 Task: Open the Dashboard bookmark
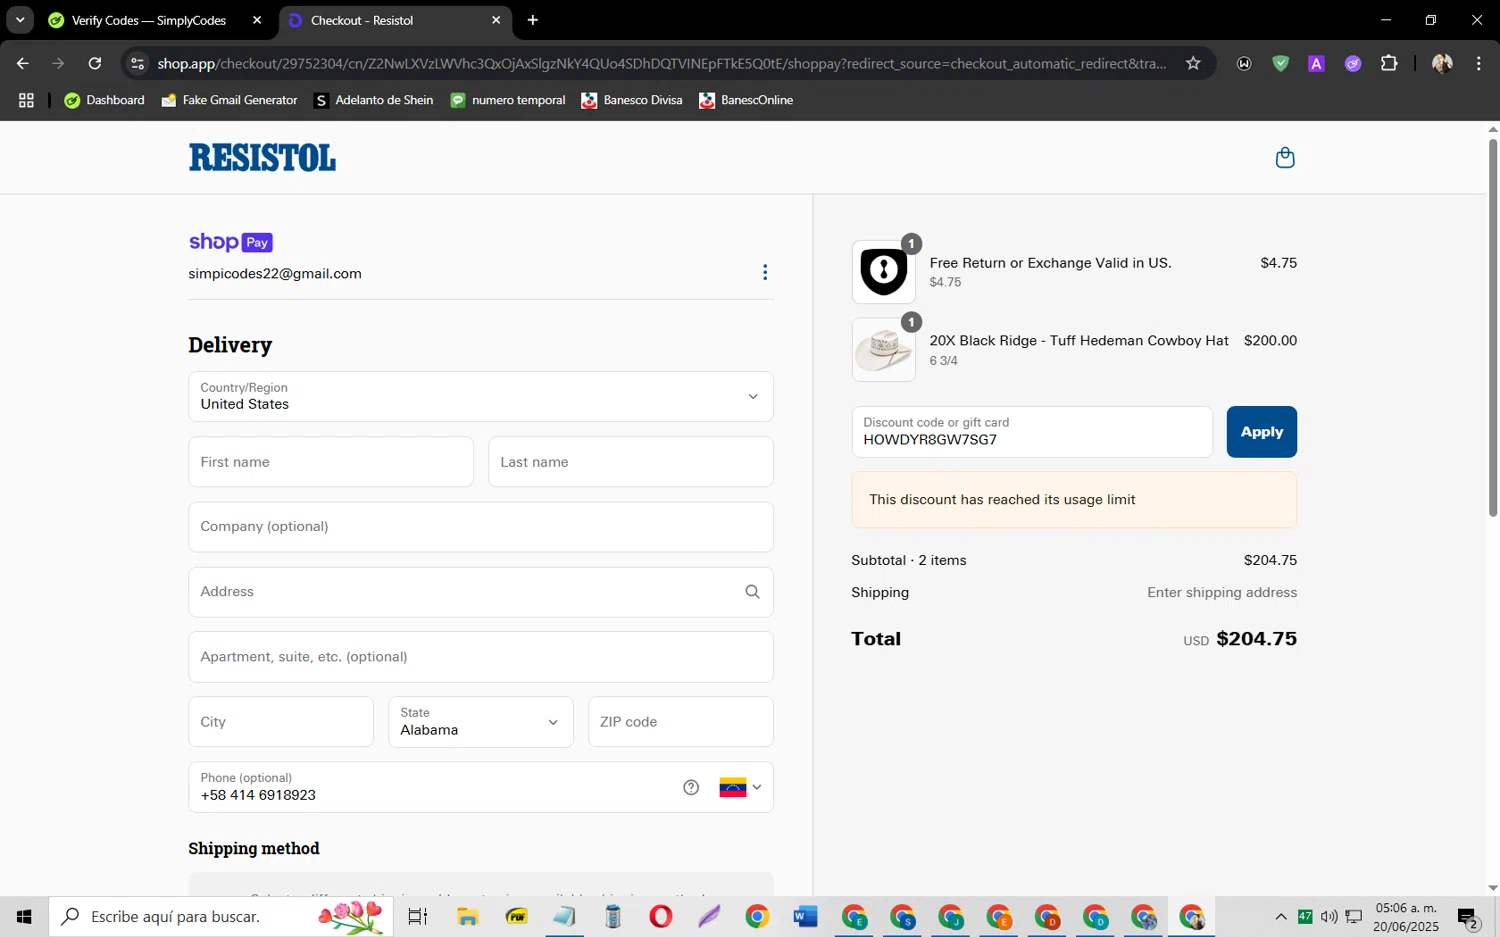pos(104,100)
